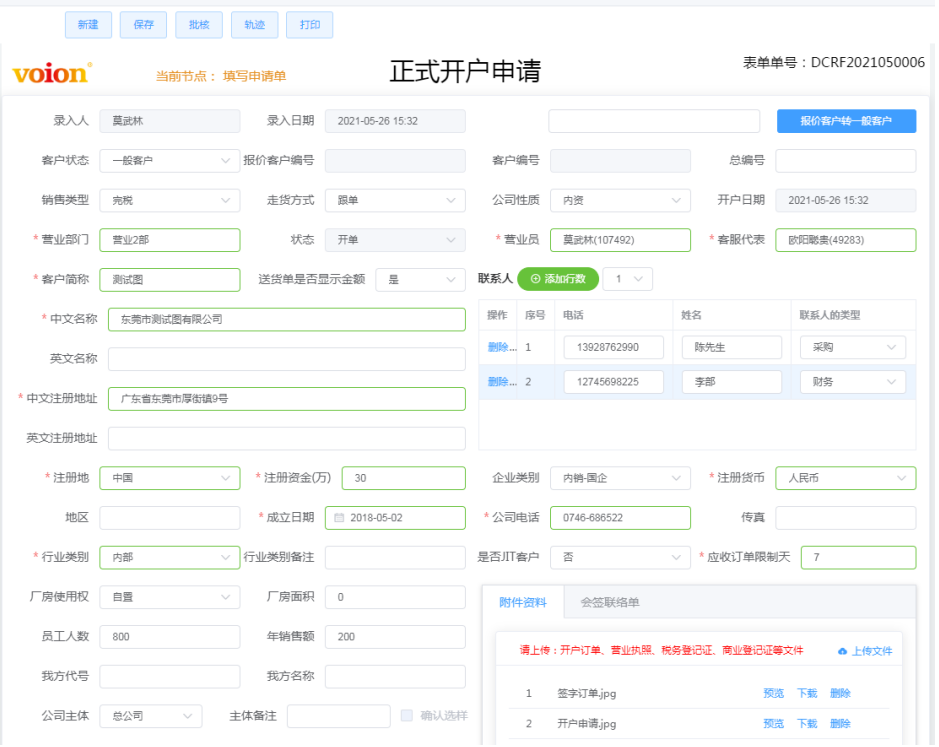This screenshot has height=747, width=939.
Task: Open the 是否JIT客户 dropdown
Action: [x=620, y=558]
